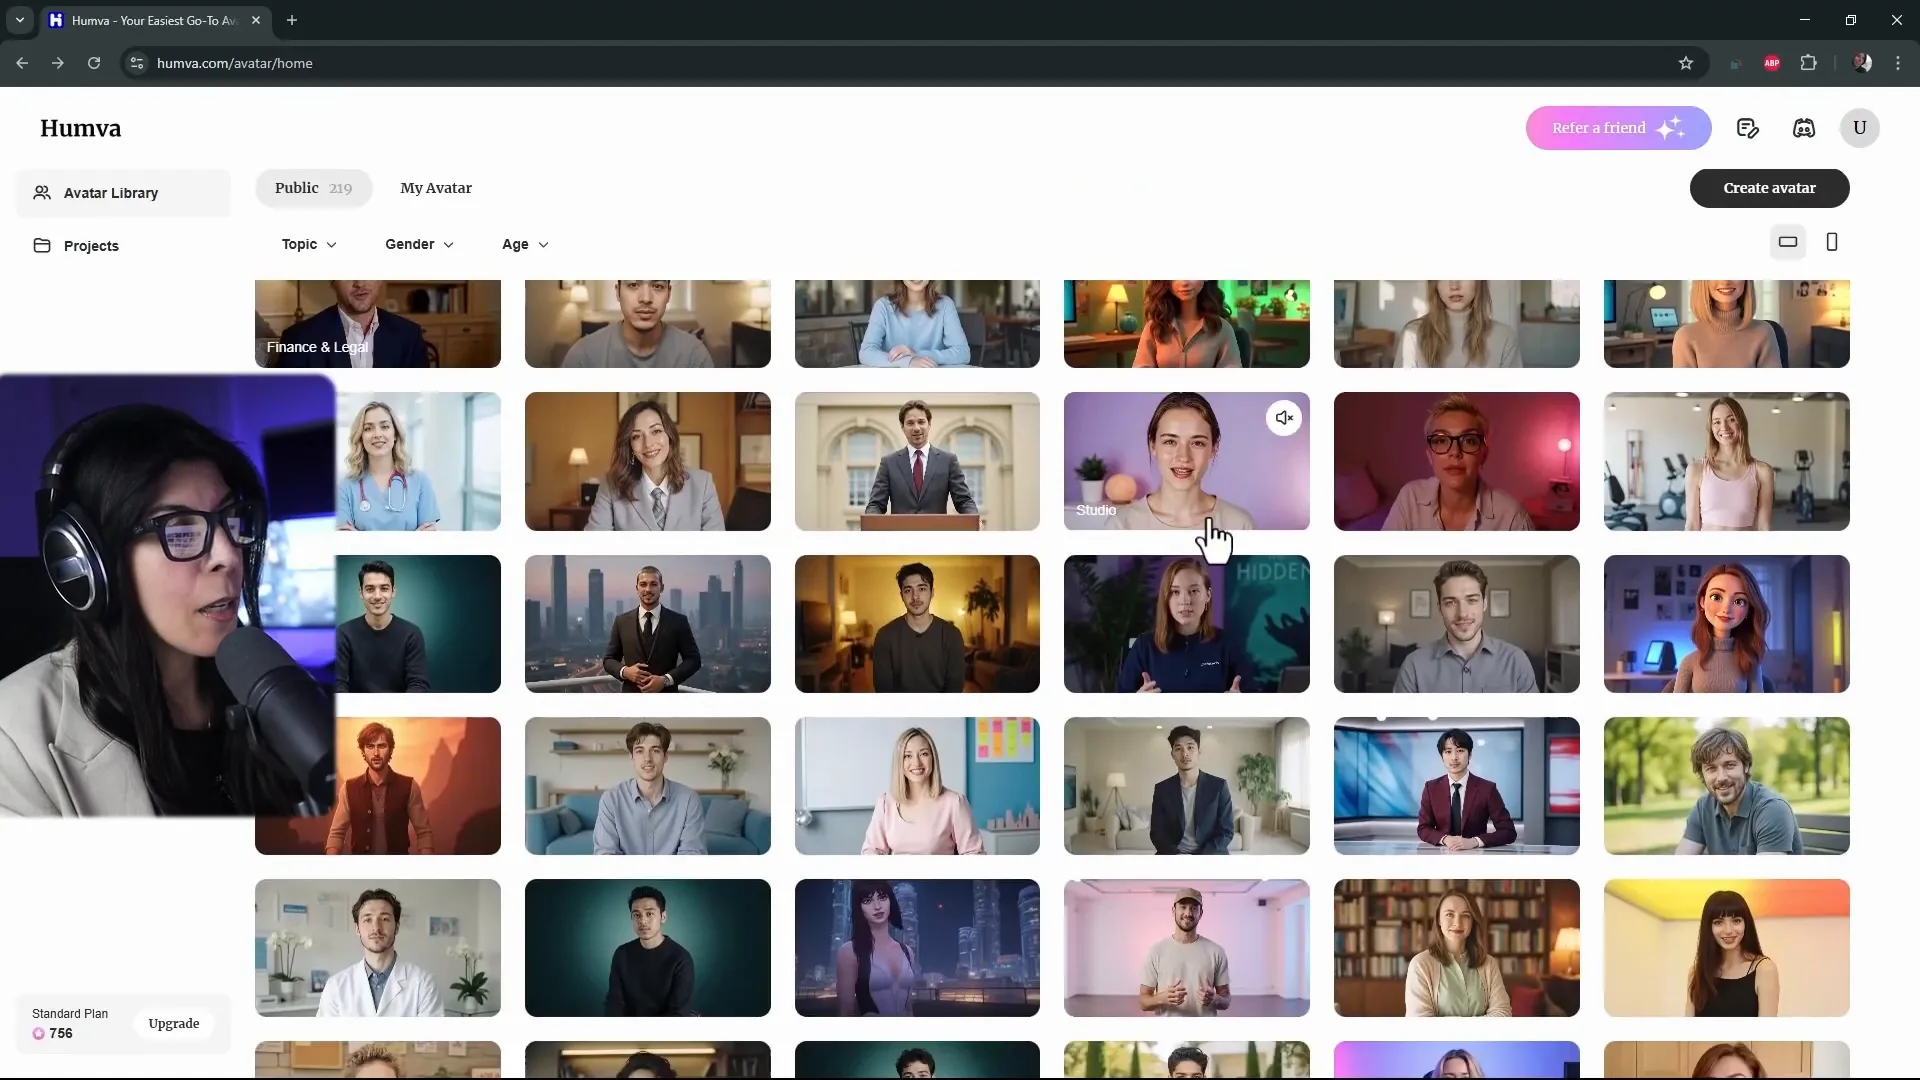Click the address bar URL humva.com/avatar/home
The image size is (1920, 1080).
235,63
